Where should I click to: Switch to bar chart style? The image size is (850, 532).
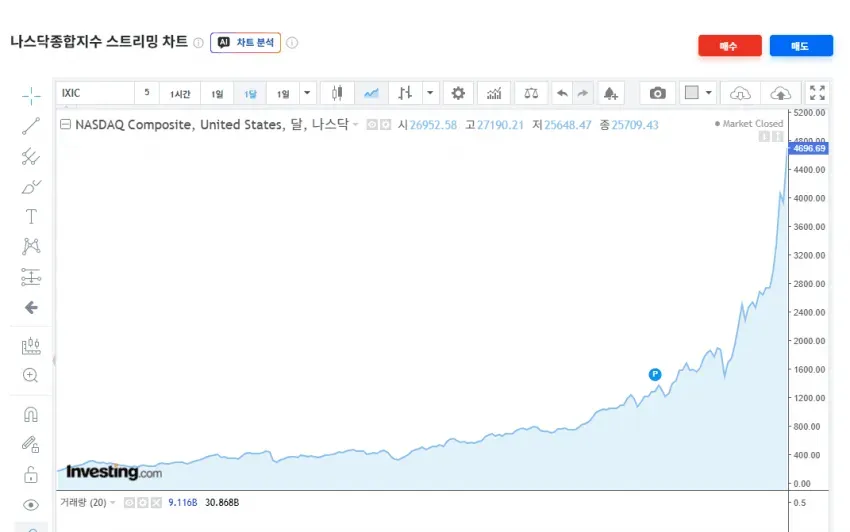coord(405,93)
